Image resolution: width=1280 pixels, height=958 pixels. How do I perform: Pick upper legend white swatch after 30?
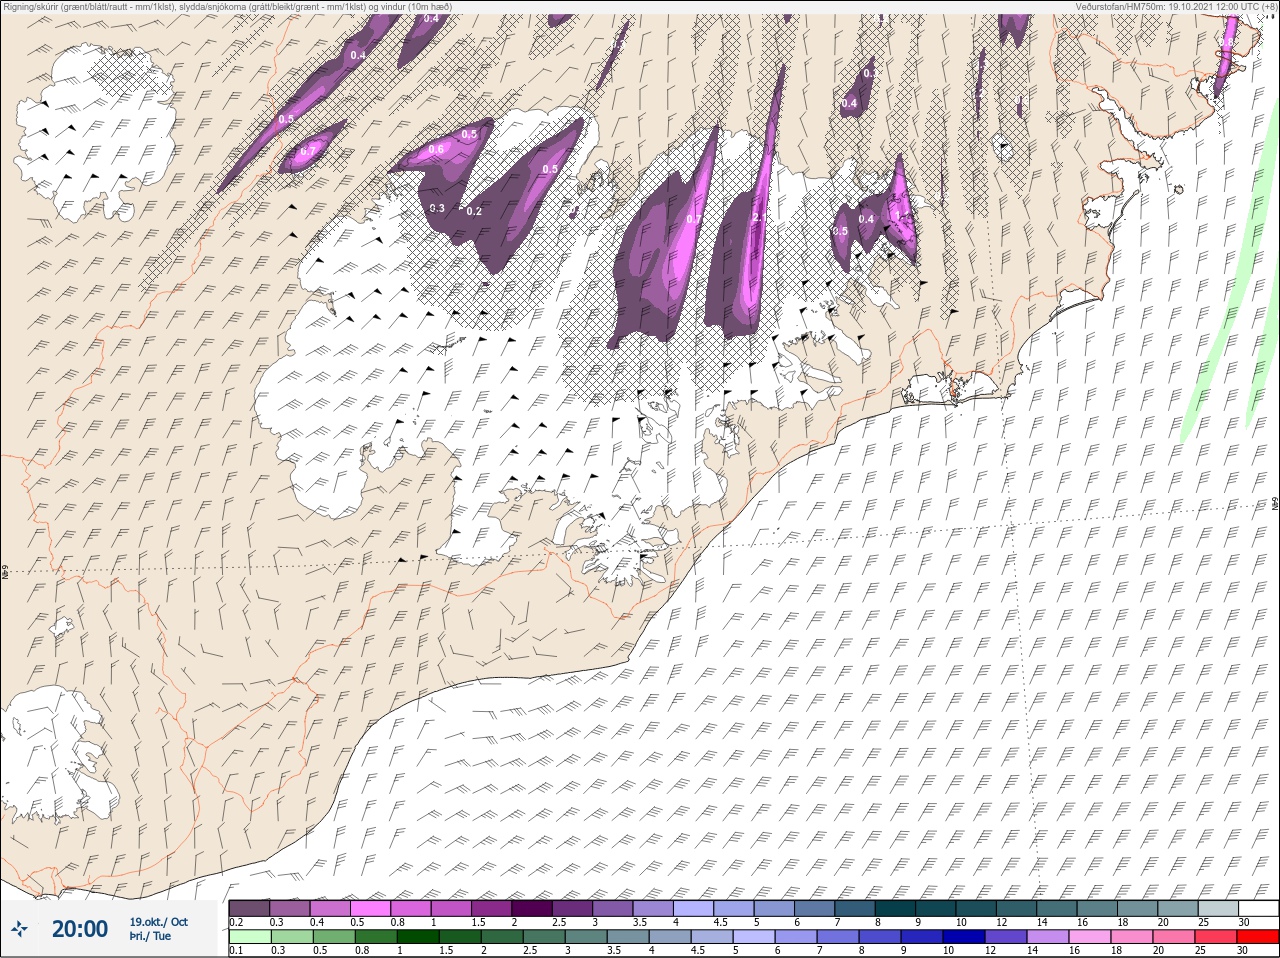click(1258, 908)
